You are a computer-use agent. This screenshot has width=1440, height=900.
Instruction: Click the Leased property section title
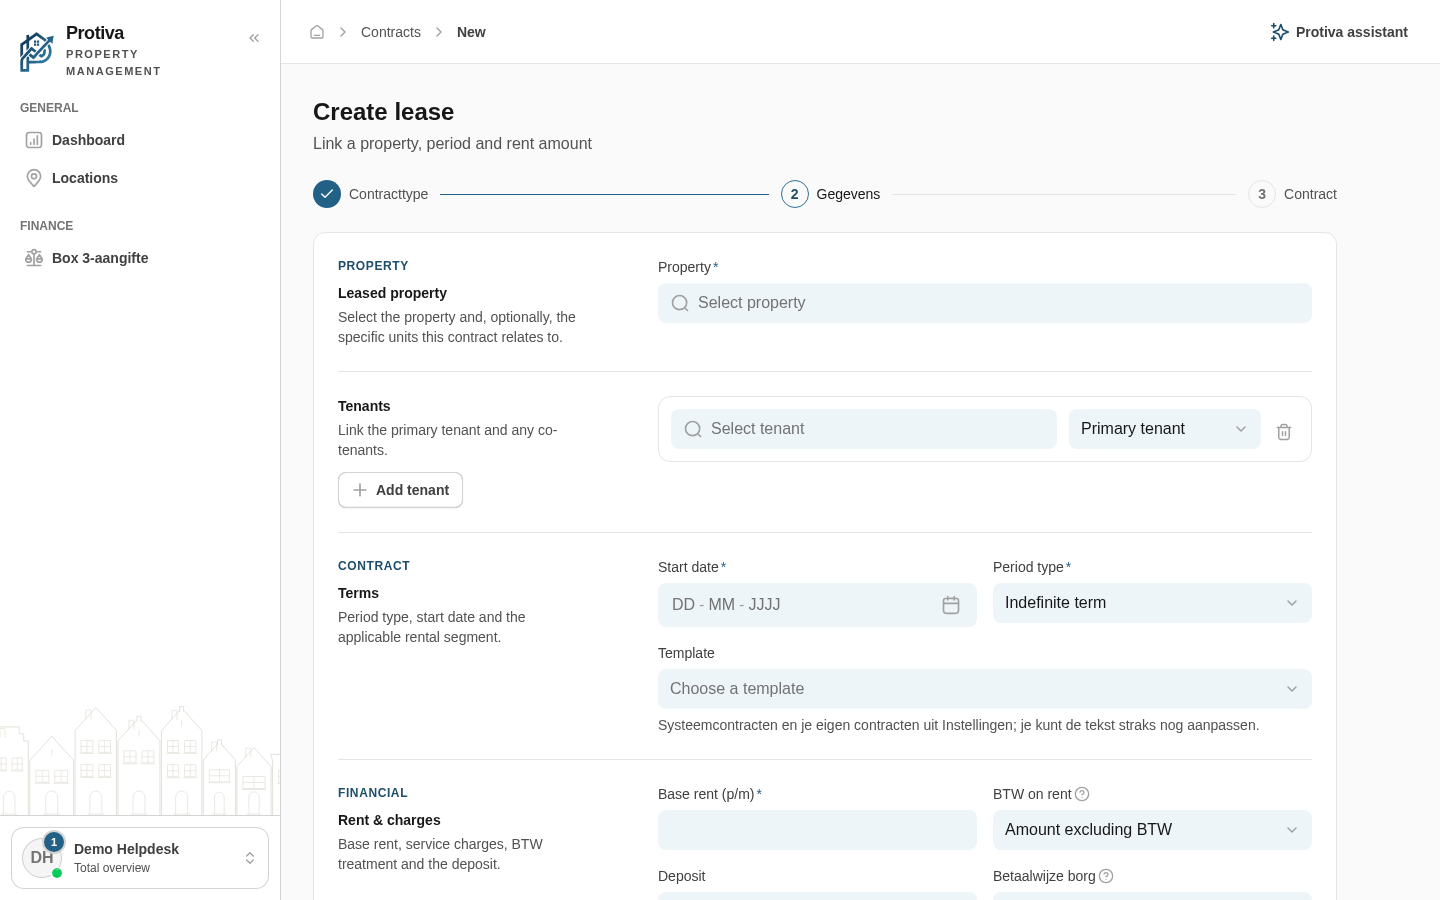click(x=392, y=293)
